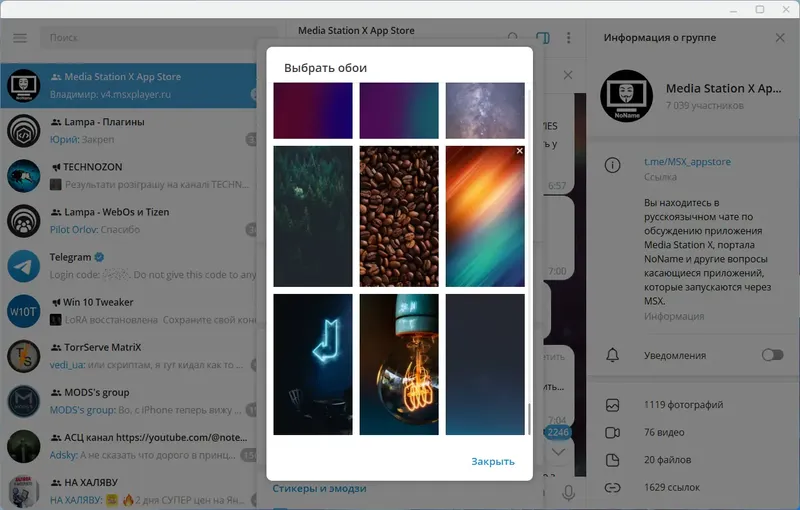
Task: Click the notifications bell icon
Action: [x=612, y=355]
